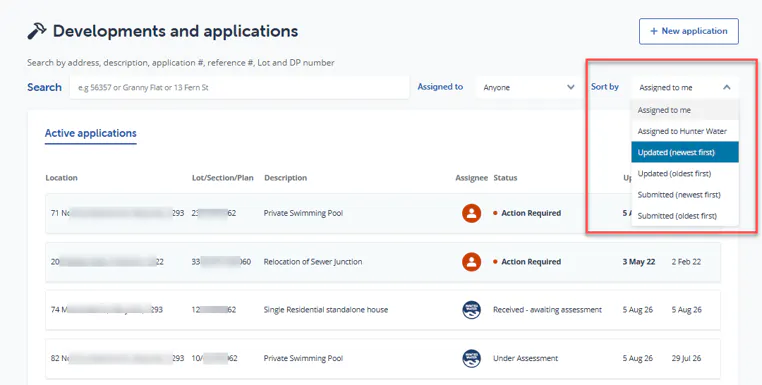Click Action Required status on first Swimming Pool row
Image resolution: width=762 pixels, height=385 pixels.
point(527,213)
